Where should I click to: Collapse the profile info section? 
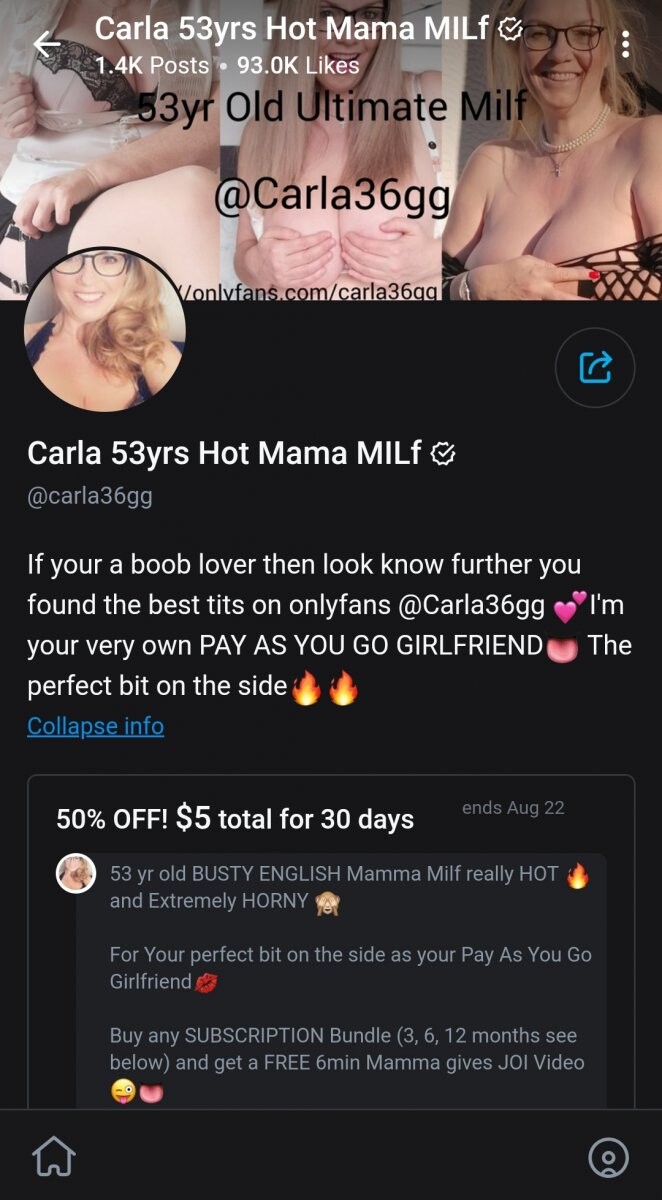[95, 726]
